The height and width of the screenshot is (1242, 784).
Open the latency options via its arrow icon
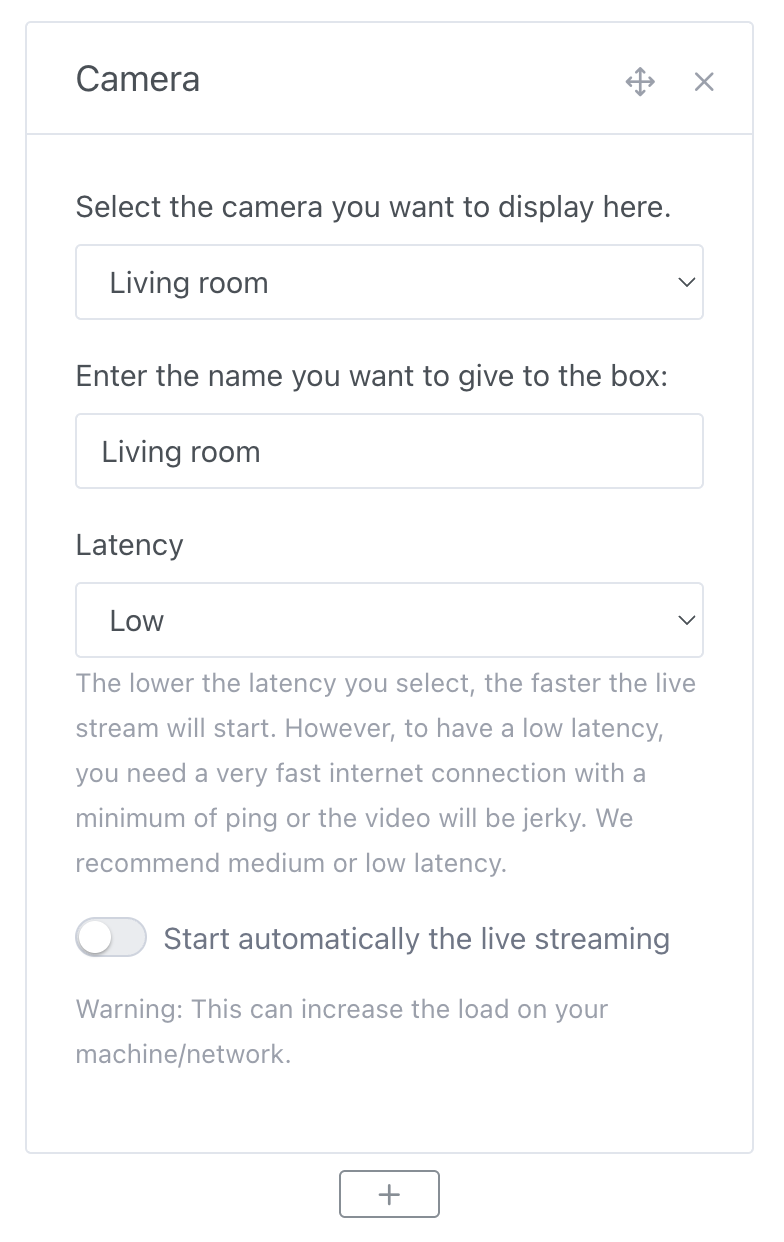686,620
